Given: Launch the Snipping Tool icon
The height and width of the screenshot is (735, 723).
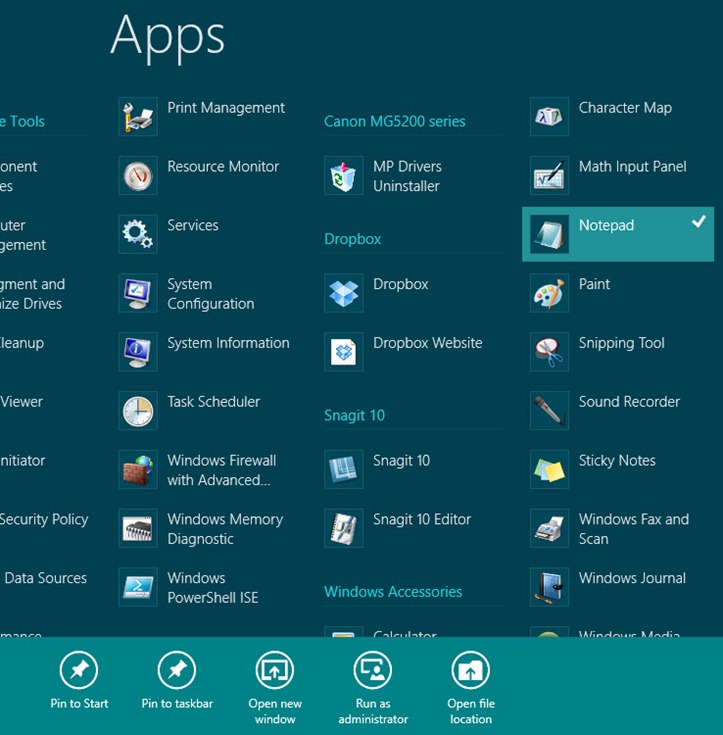Looking at the screenshot, I should pyautogui.click(x=549, y=353).
